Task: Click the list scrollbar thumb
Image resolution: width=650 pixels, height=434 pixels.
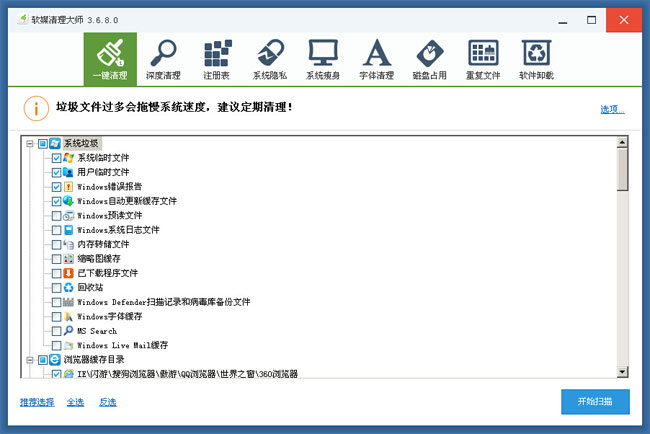Action: pos(622,170)
